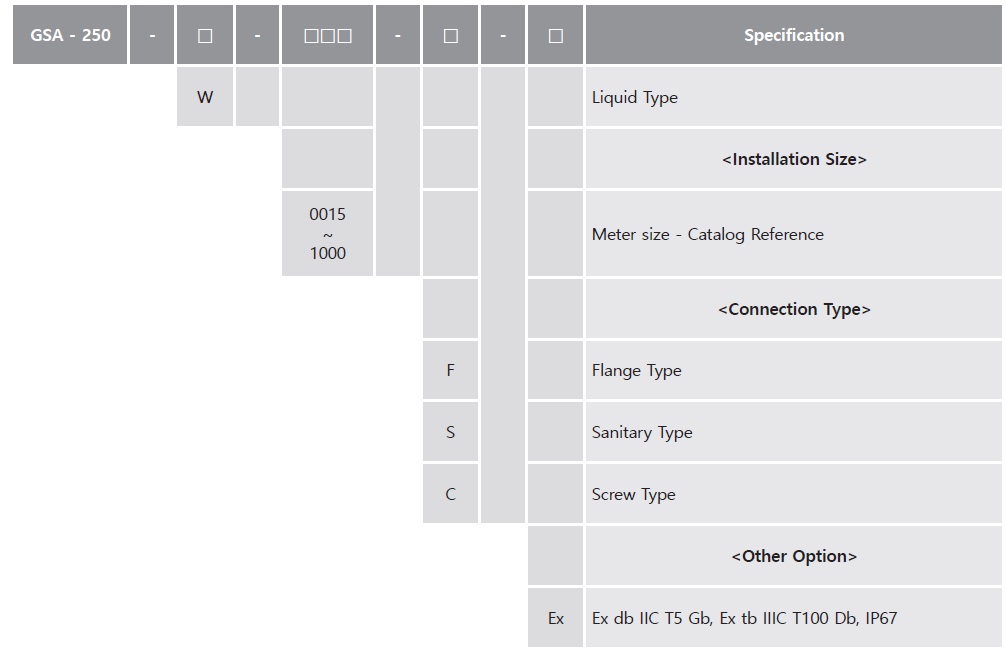Click the Specification column header
The width and height of the screenshot is (1006, 648).
coord(794,35)
